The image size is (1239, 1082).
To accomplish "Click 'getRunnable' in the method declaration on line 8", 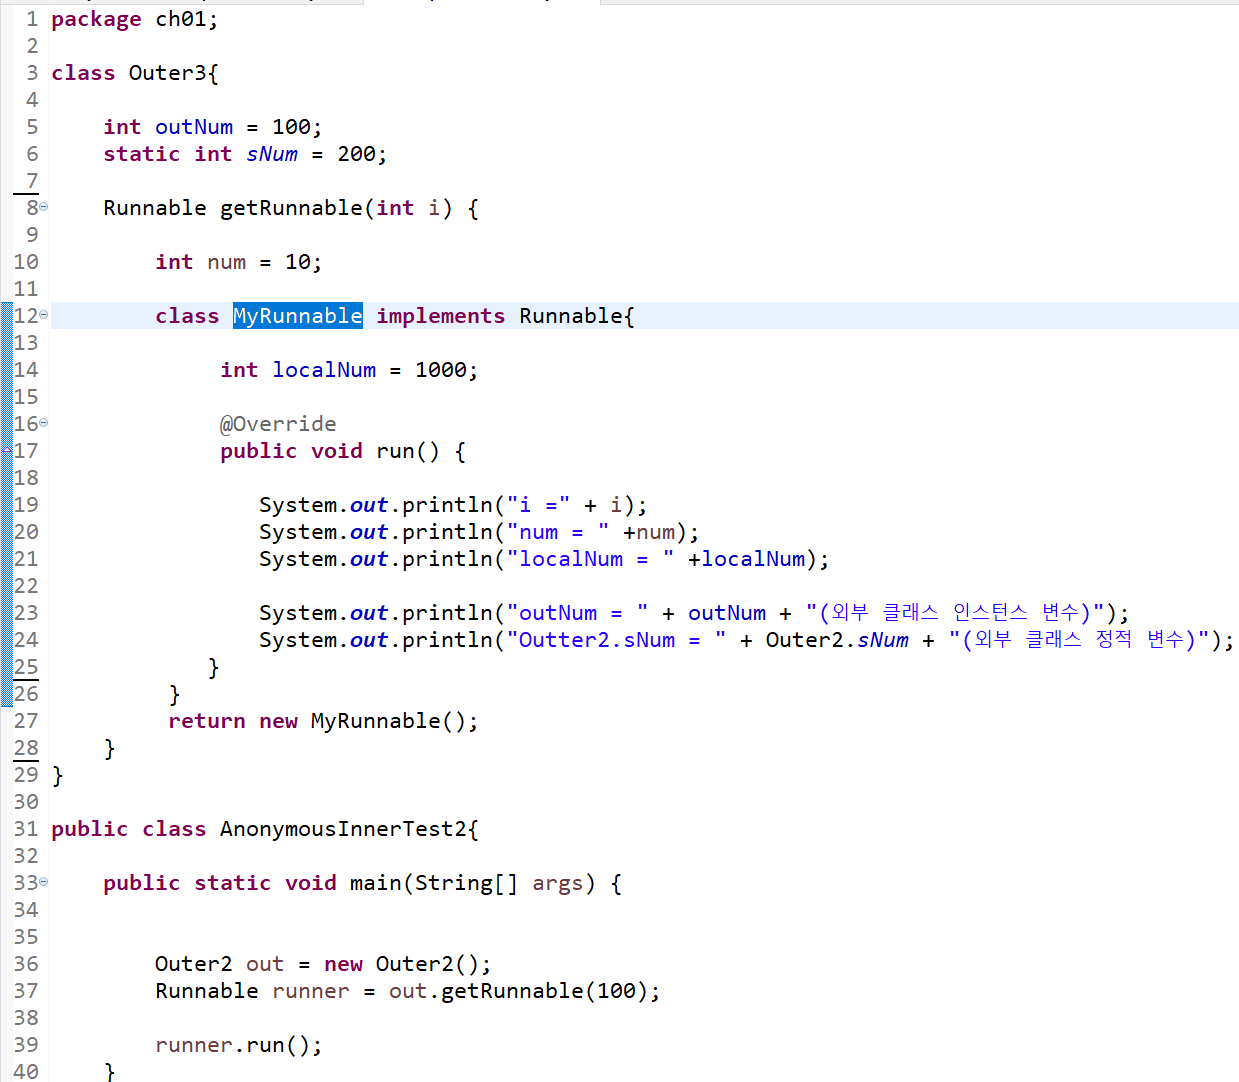I will [x=291, y=208].
